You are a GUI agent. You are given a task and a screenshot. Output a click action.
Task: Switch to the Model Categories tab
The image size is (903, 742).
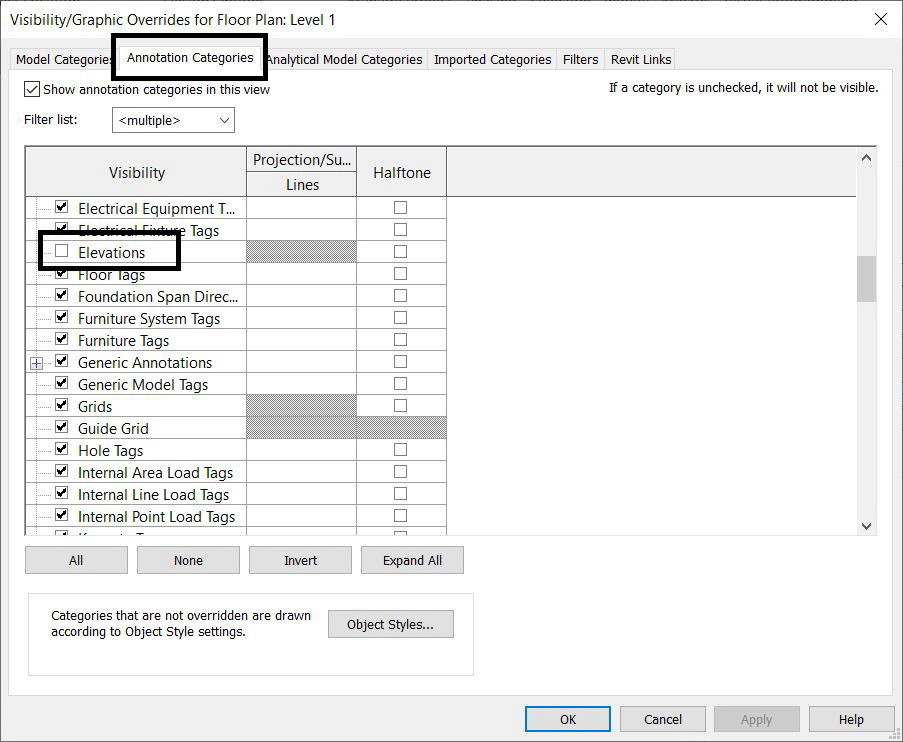[x=63, y=59]
